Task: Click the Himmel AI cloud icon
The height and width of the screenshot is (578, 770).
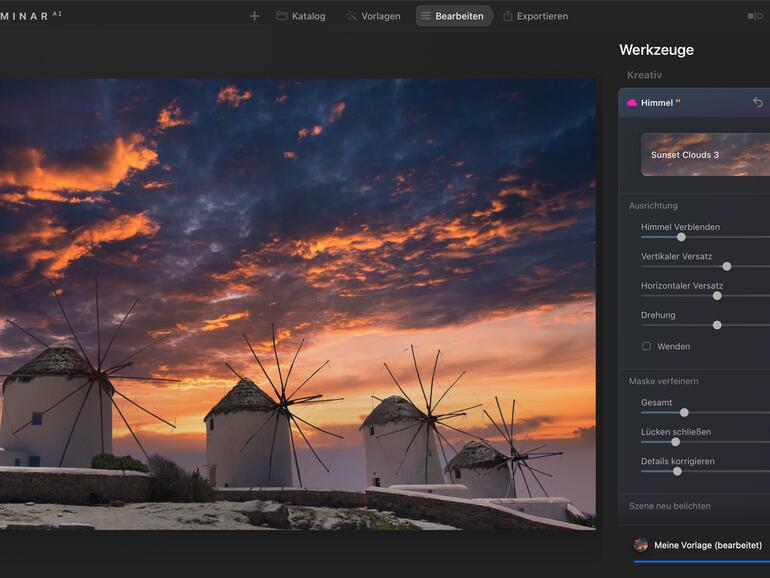Action: coord(632,103)
